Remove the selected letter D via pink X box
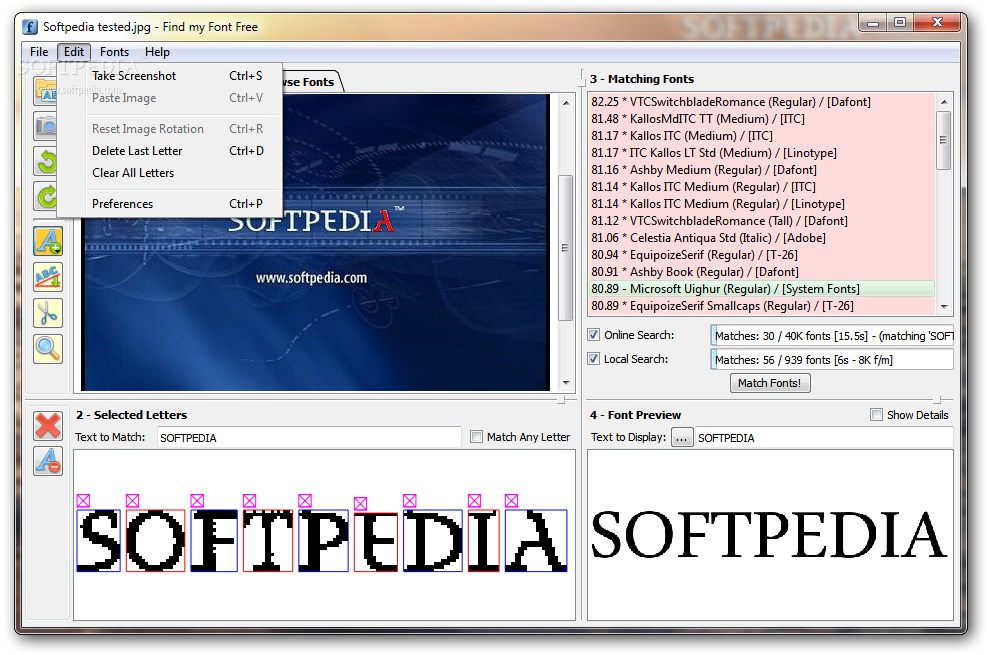 click(x=410, y=501)
